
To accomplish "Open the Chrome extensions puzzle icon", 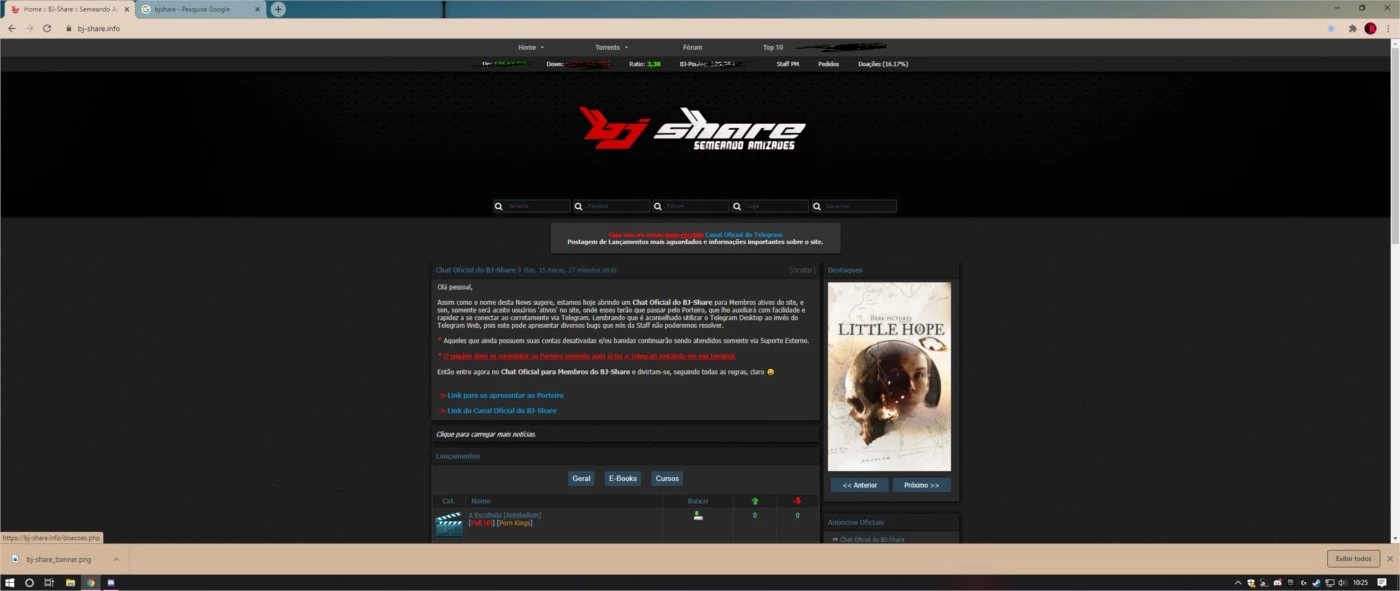I will (1352, 28).
